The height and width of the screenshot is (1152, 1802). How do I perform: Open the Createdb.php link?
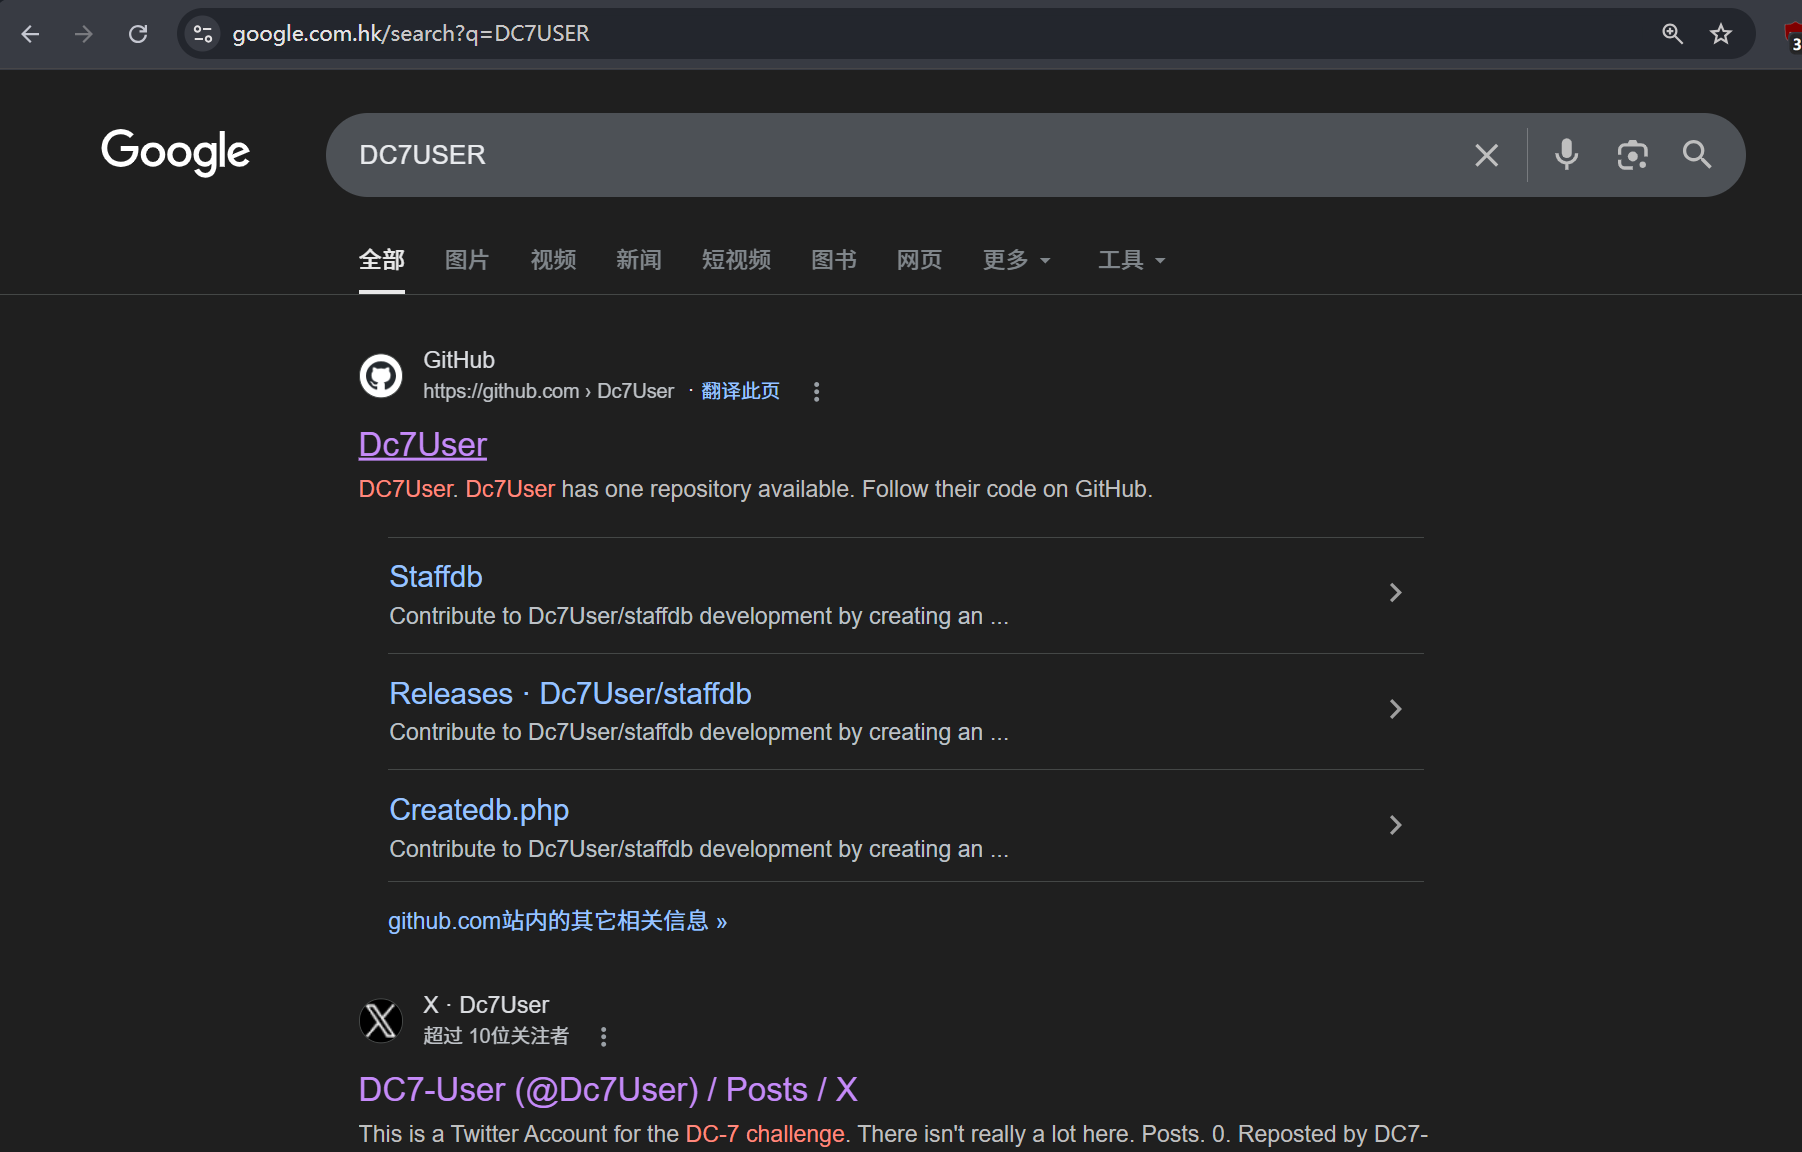tap(479, 810)
